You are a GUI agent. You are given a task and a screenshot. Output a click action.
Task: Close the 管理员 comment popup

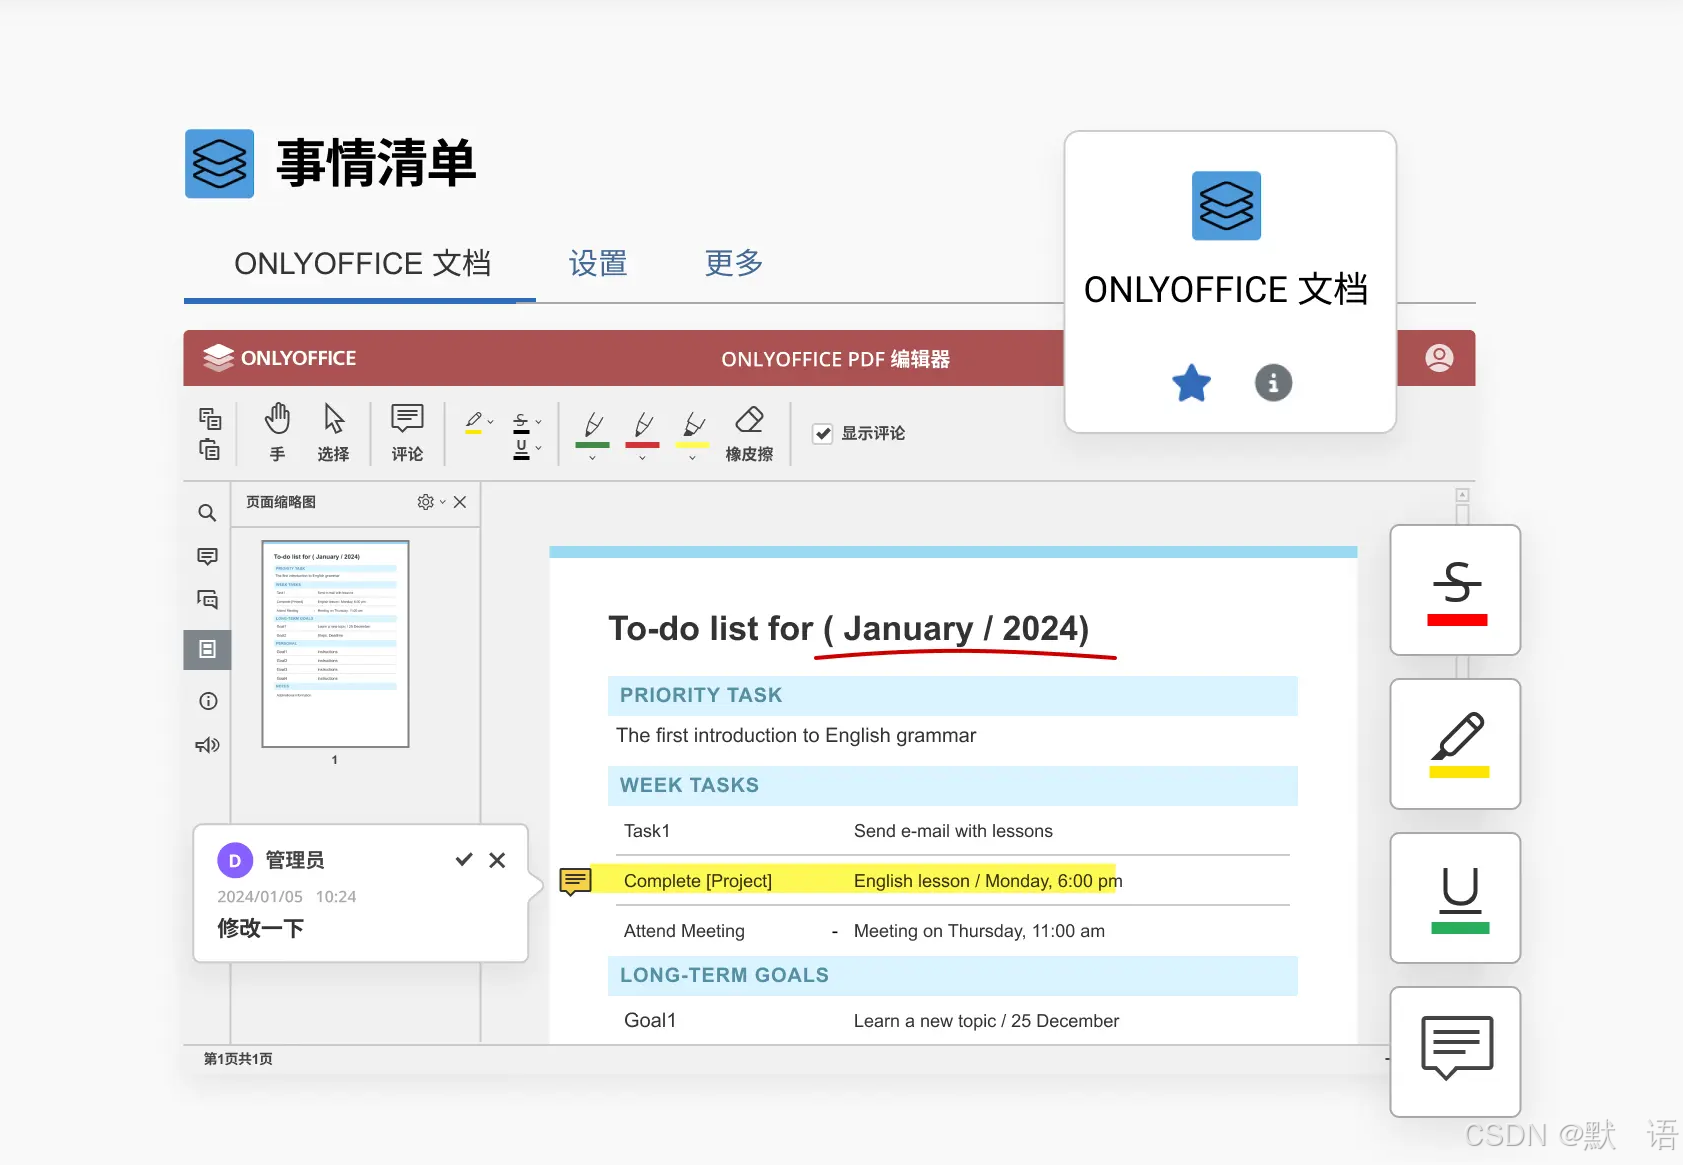[497, 860]
